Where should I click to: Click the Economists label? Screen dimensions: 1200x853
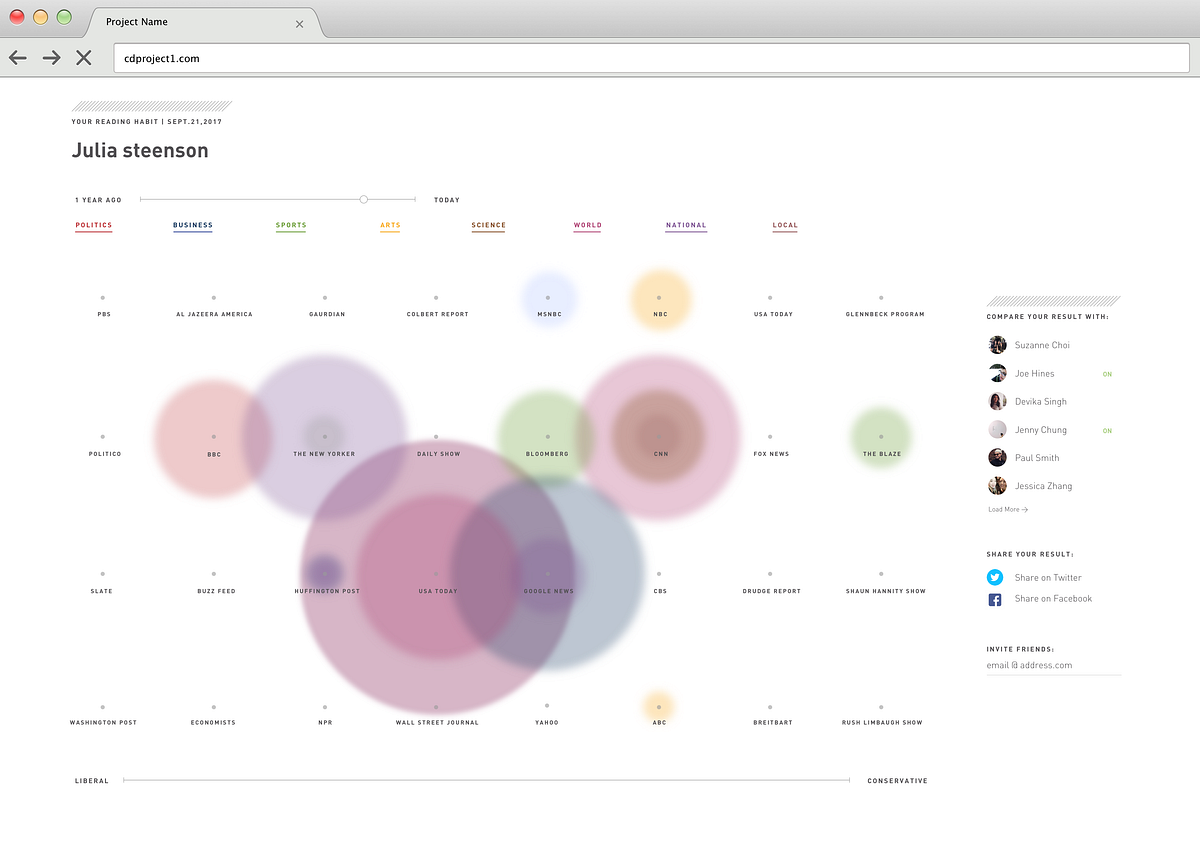tap(213, 722)
